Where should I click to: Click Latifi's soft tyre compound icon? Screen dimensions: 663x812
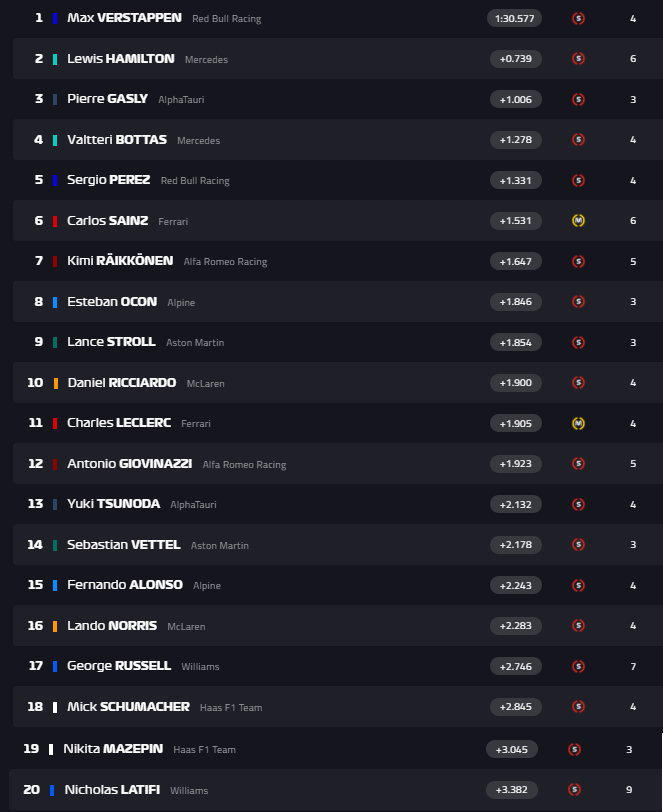click(574, 790)
